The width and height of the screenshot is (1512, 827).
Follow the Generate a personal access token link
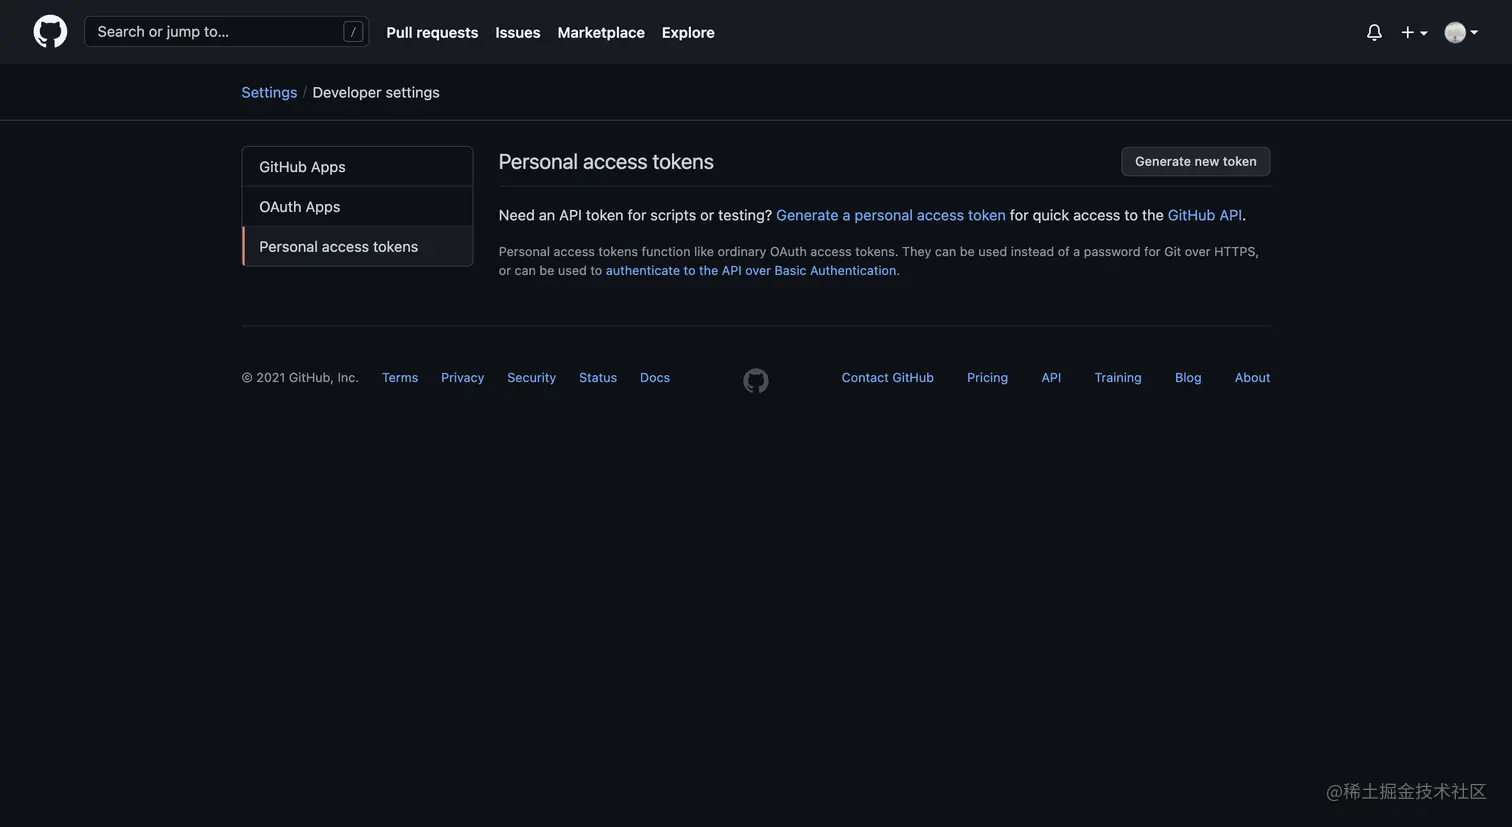[890, 215]
